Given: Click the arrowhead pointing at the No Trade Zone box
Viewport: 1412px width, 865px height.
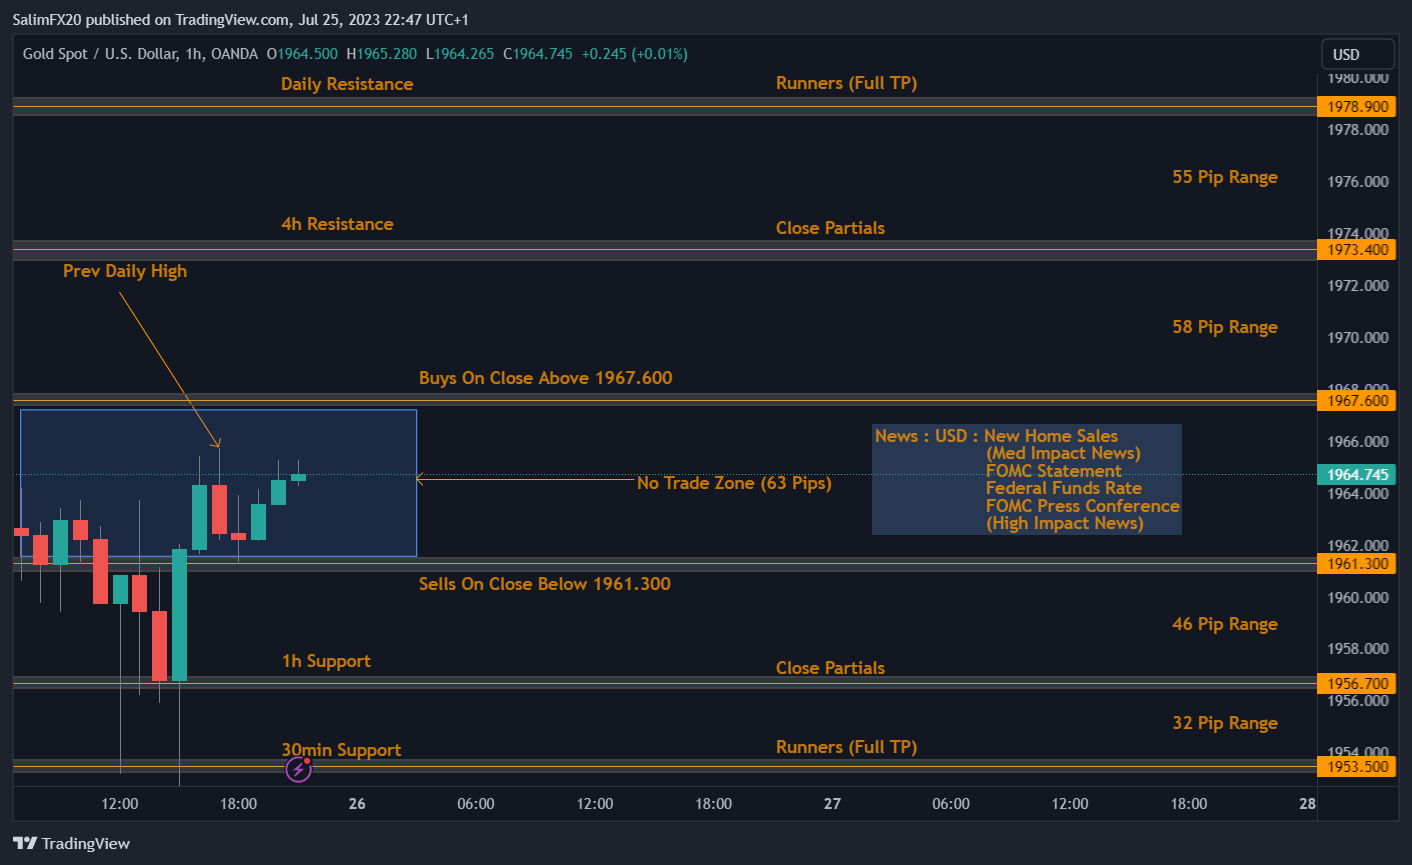Looking at the screenshot, I should coord(419,479).
